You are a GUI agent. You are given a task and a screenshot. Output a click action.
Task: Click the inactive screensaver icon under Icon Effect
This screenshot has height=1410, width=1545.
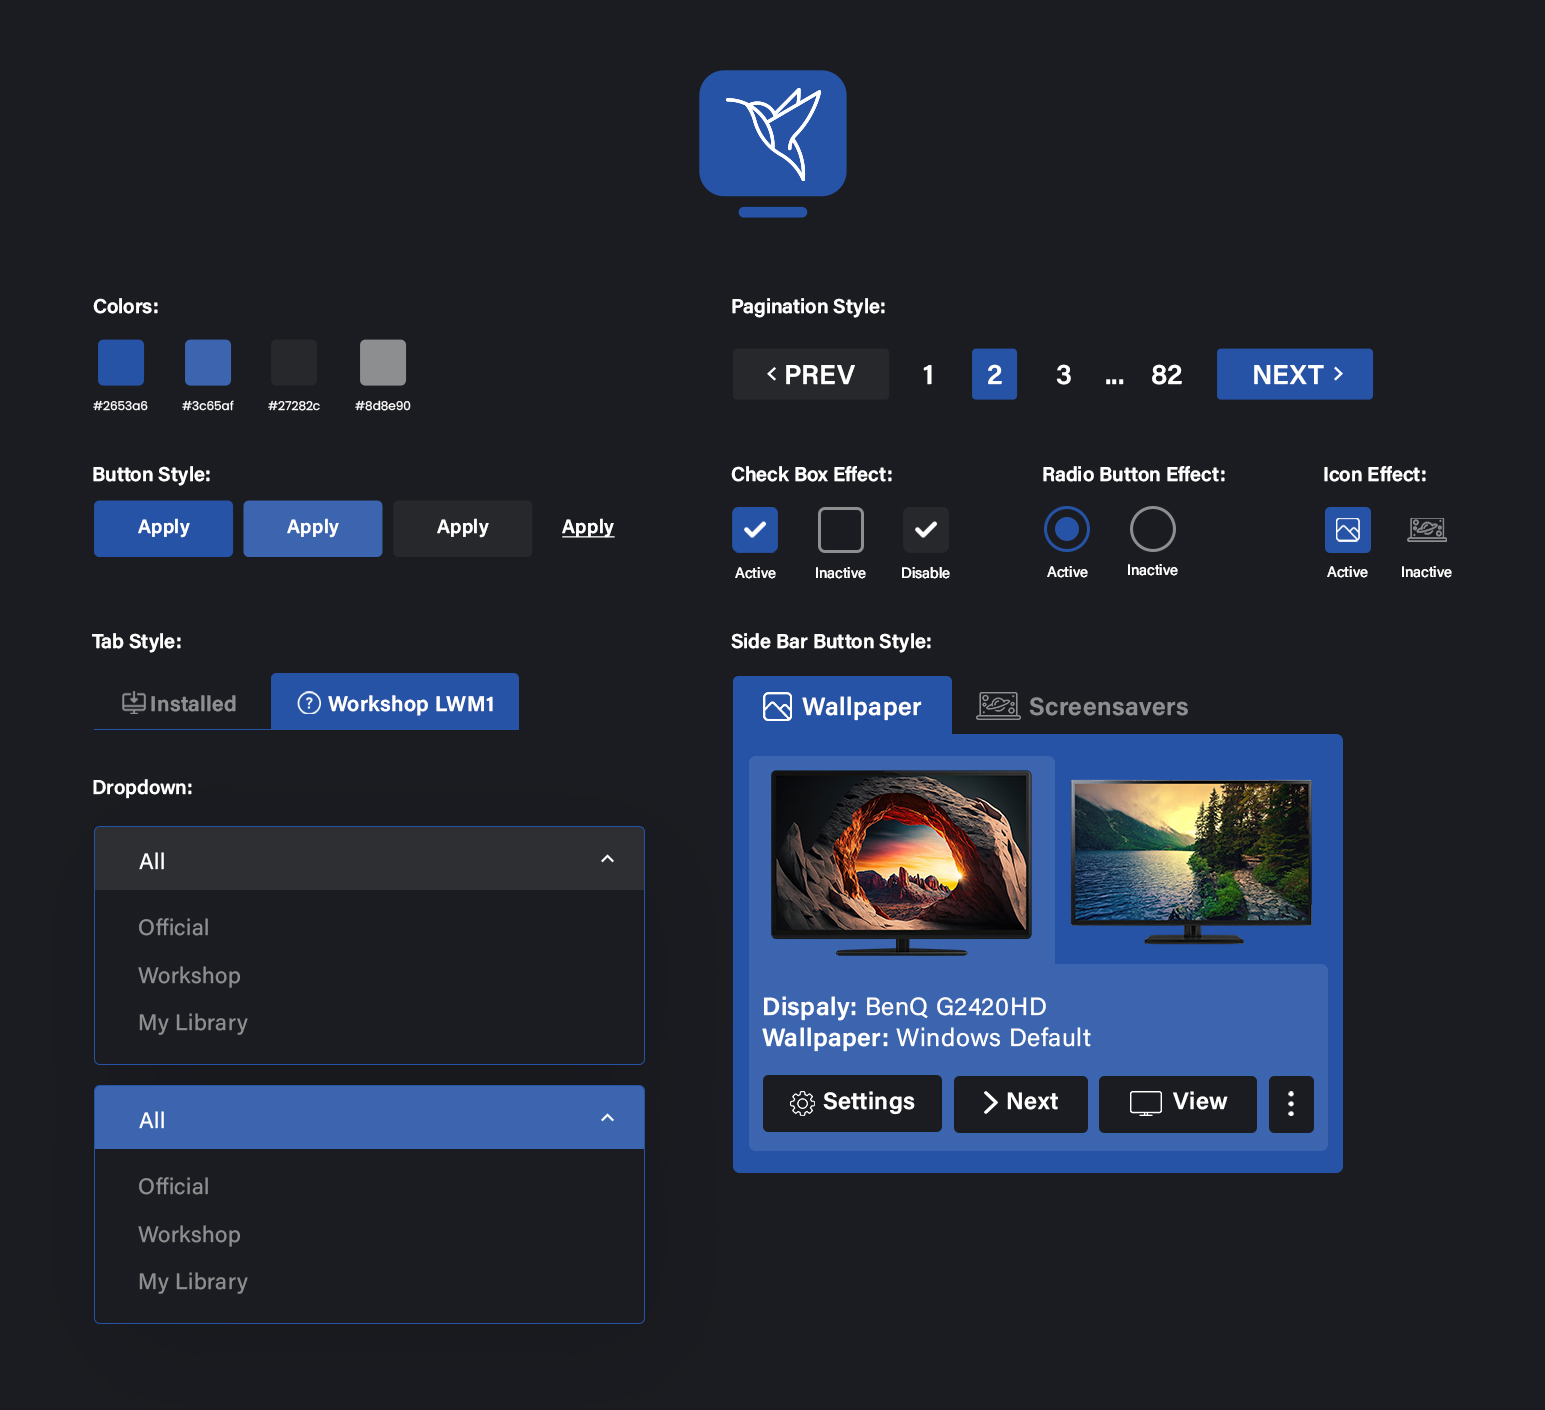pyautogui.click(x=1426, y=529)
